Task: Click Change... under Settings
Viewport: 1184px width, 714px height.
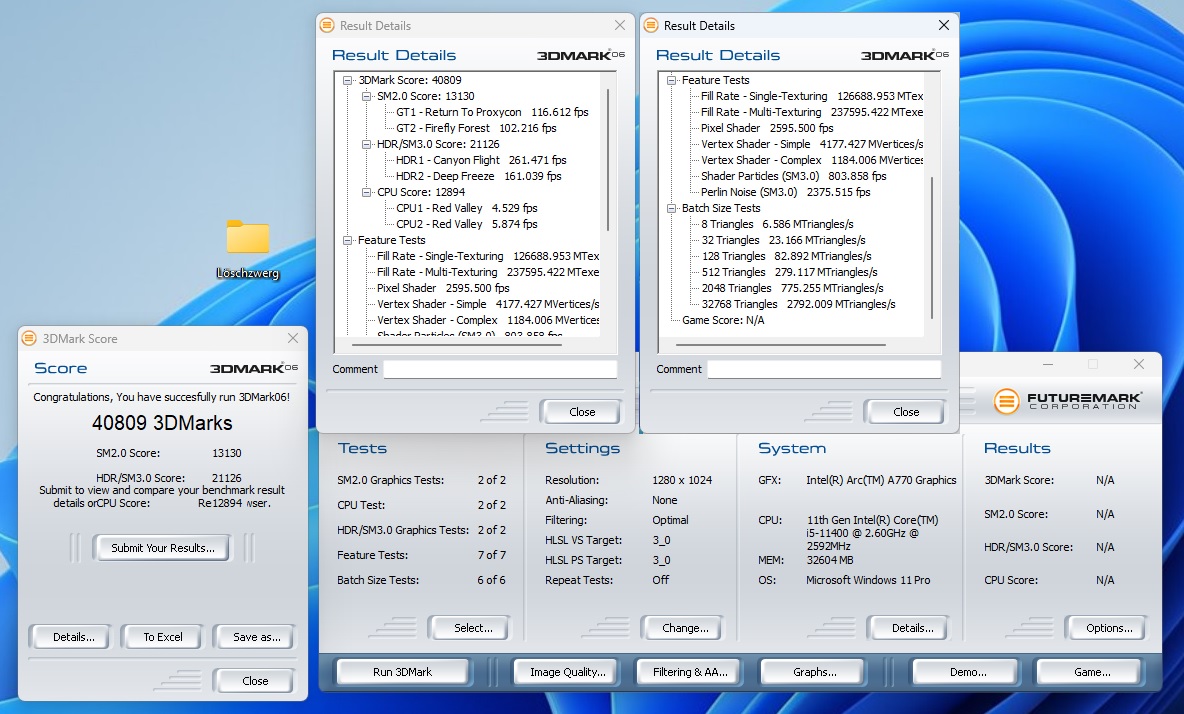Action: pos(685,628)
